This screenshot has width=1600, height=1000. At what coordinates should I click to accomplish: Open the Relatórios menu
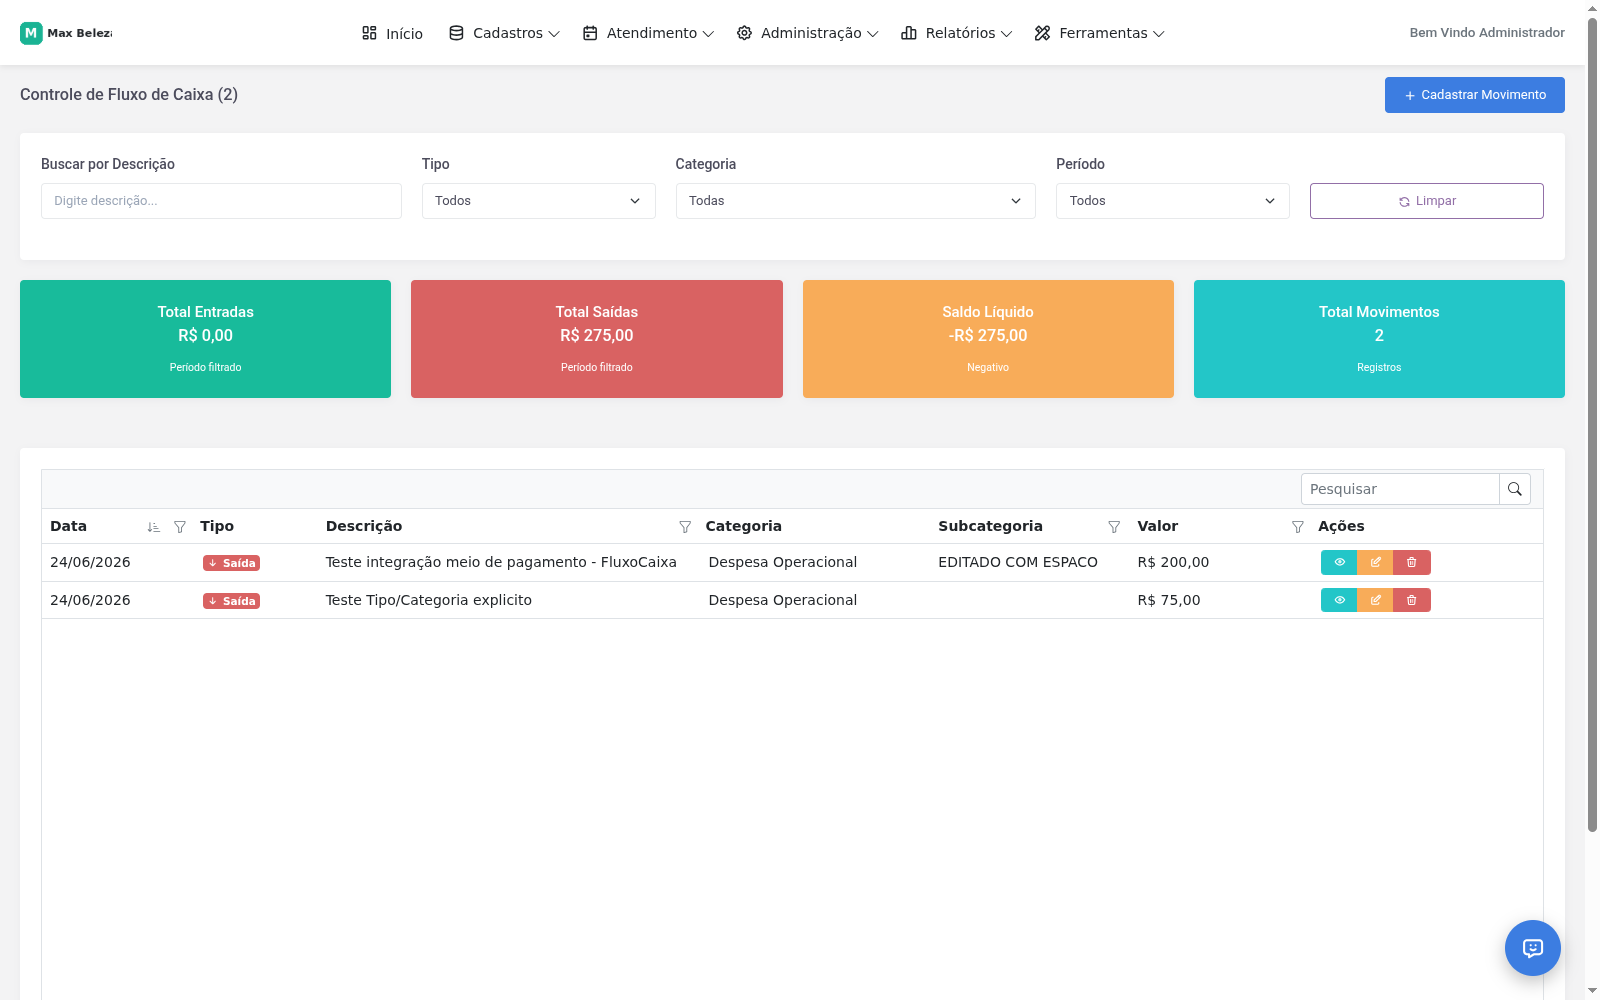tap(957, 33)
